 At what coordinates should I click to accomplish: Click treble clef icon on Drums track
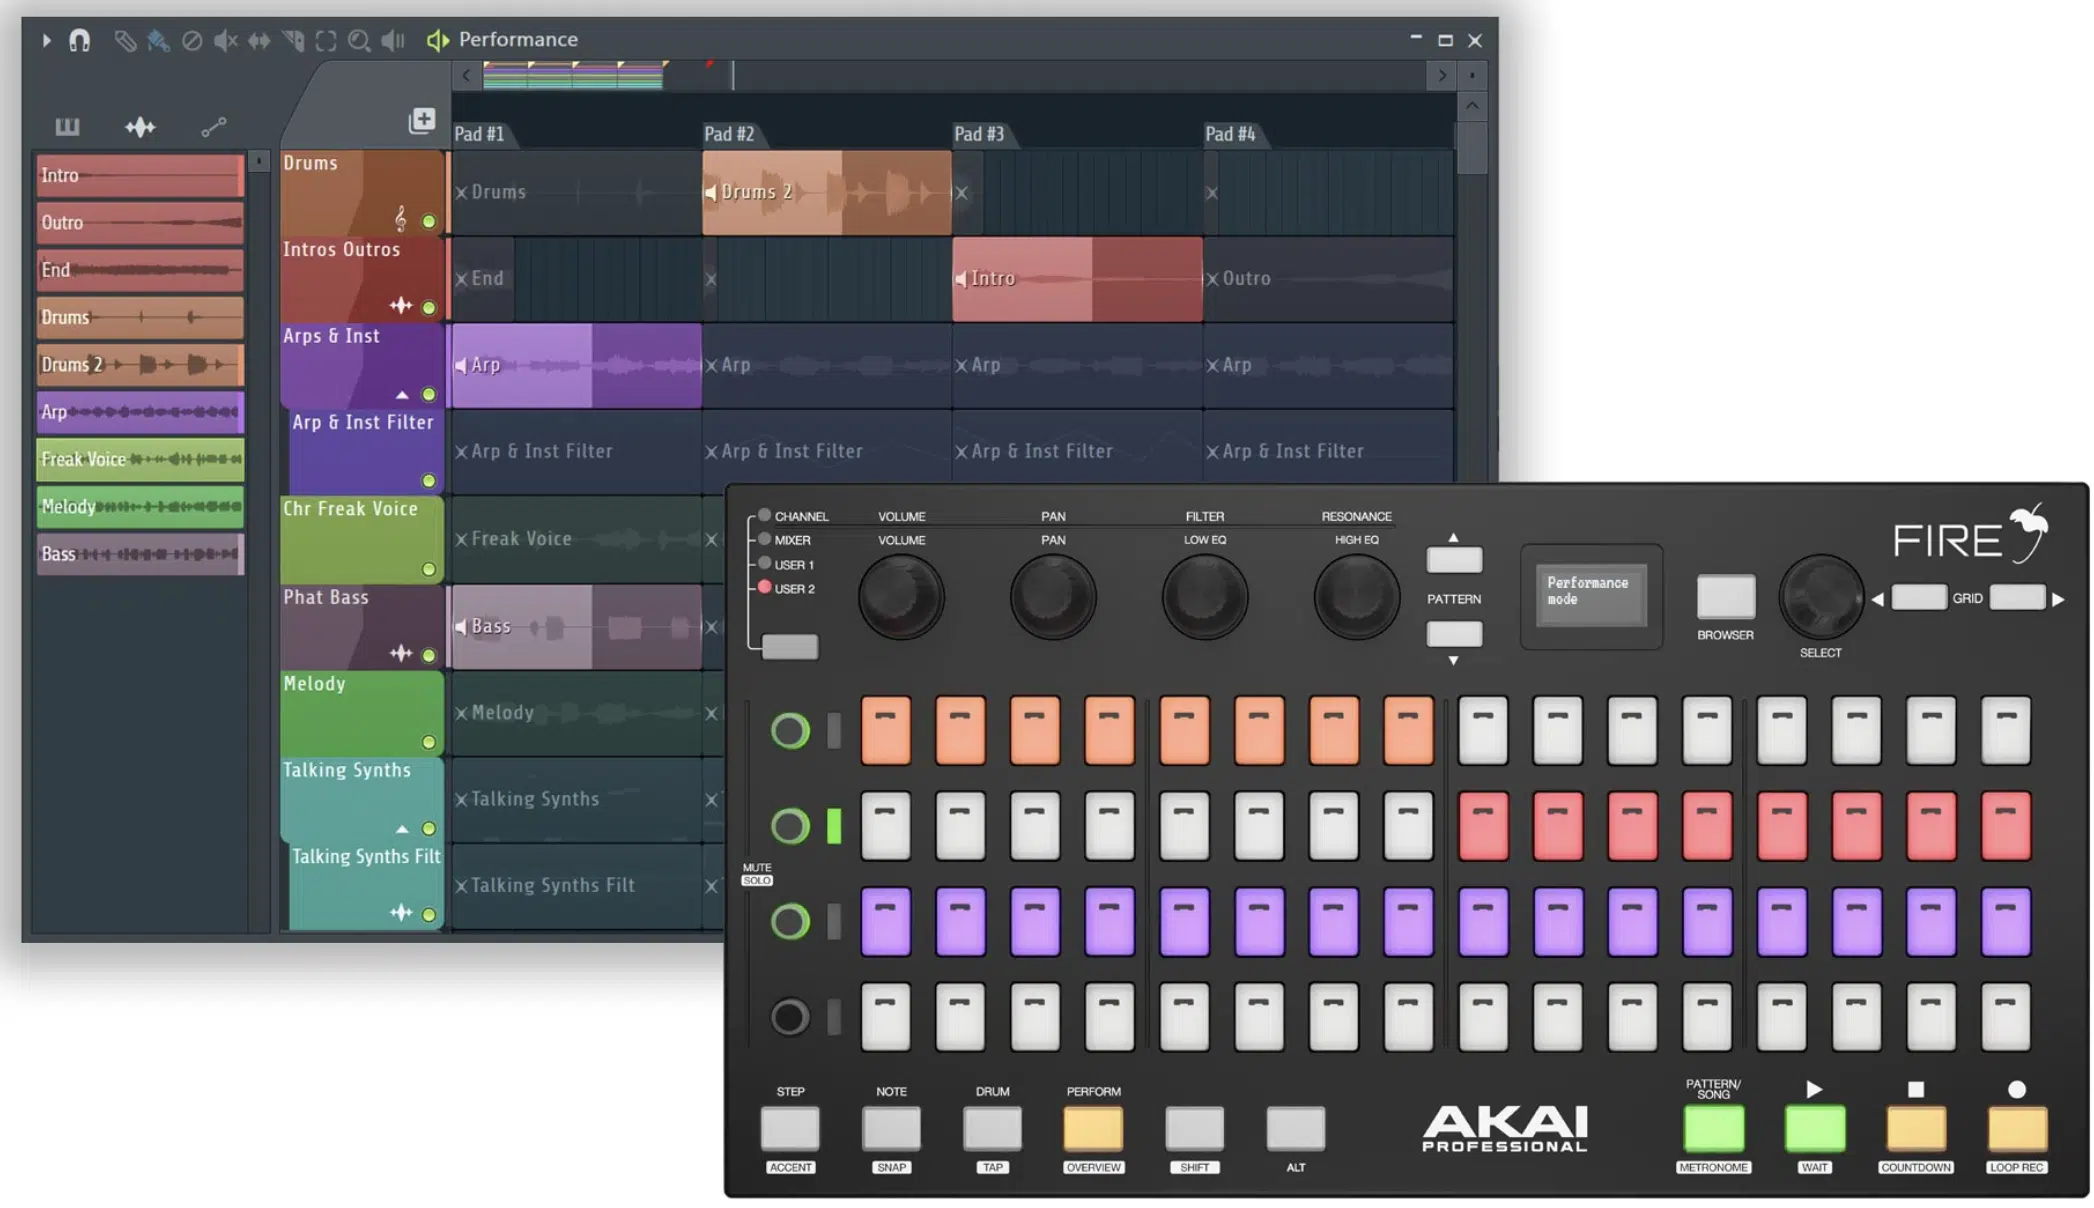(x=401, y=218)
